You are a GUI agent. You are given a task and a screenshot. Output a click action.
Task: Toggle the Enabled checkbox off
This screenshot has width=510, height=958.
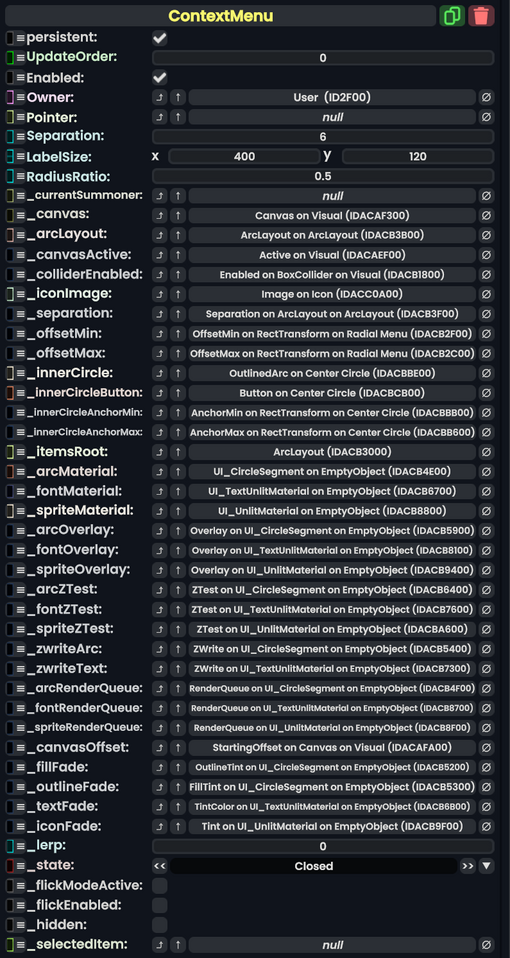tap(159, 78)
